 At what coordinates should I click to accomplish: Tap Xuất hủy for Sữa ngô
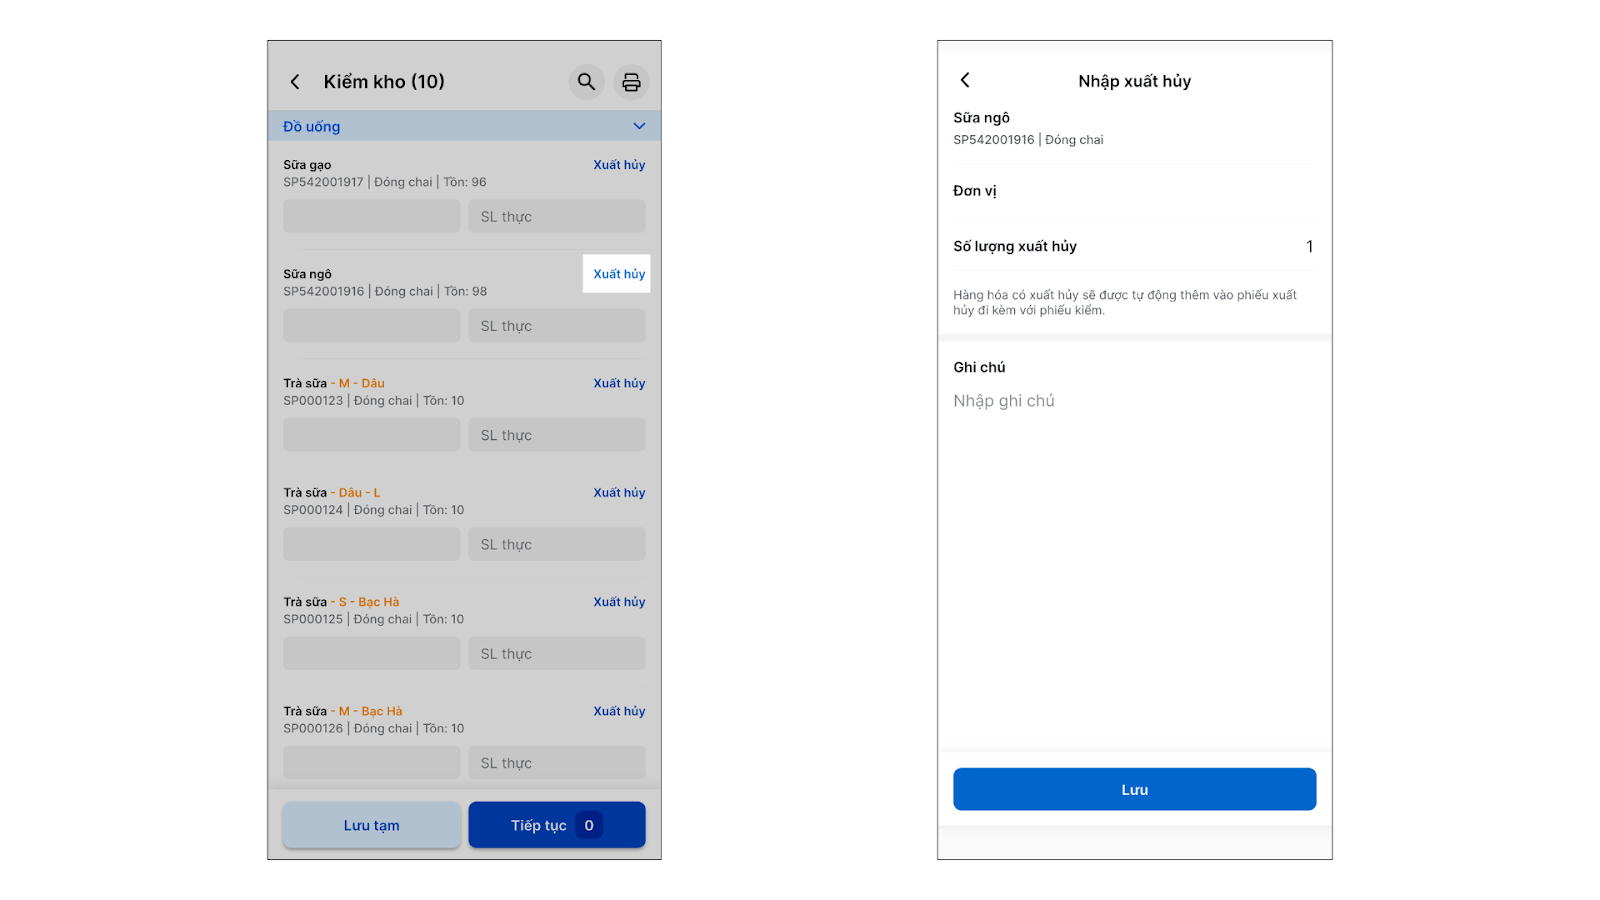(619, 274)
